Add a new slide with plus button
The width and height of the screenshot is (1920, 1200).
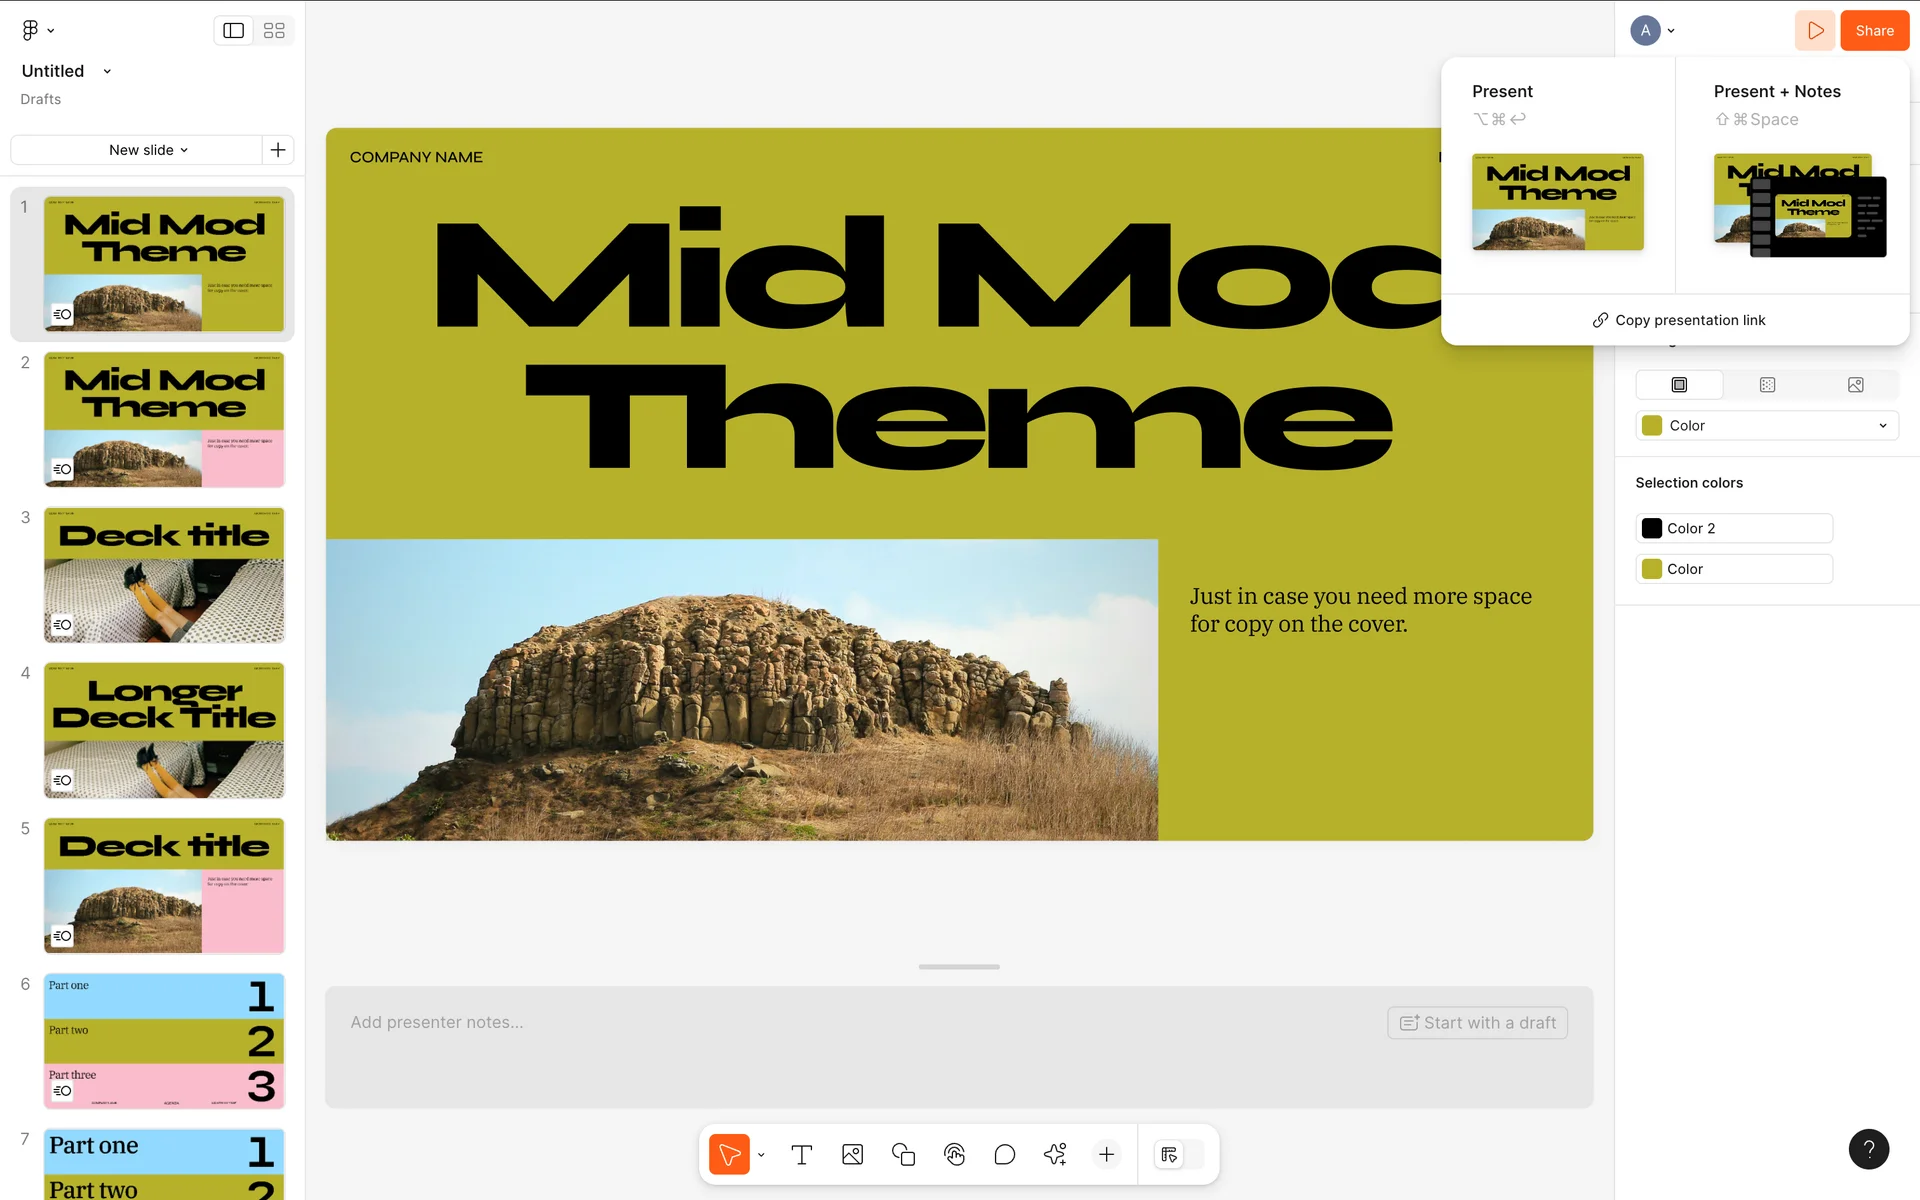278,150
